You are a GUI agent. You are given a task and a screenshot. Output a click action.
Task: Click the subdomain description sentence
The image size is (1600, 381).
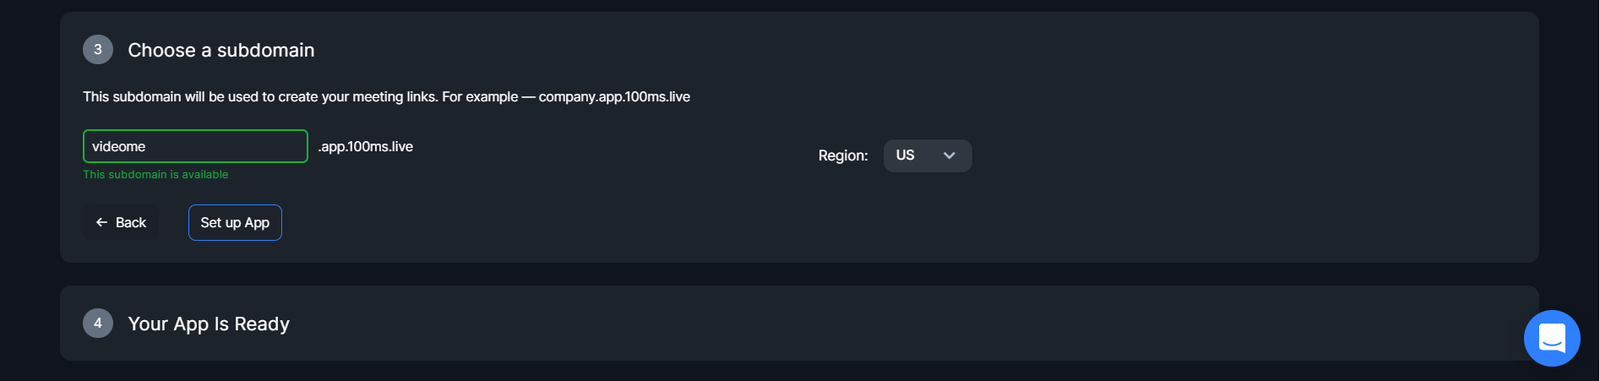(x=386, y=97)
